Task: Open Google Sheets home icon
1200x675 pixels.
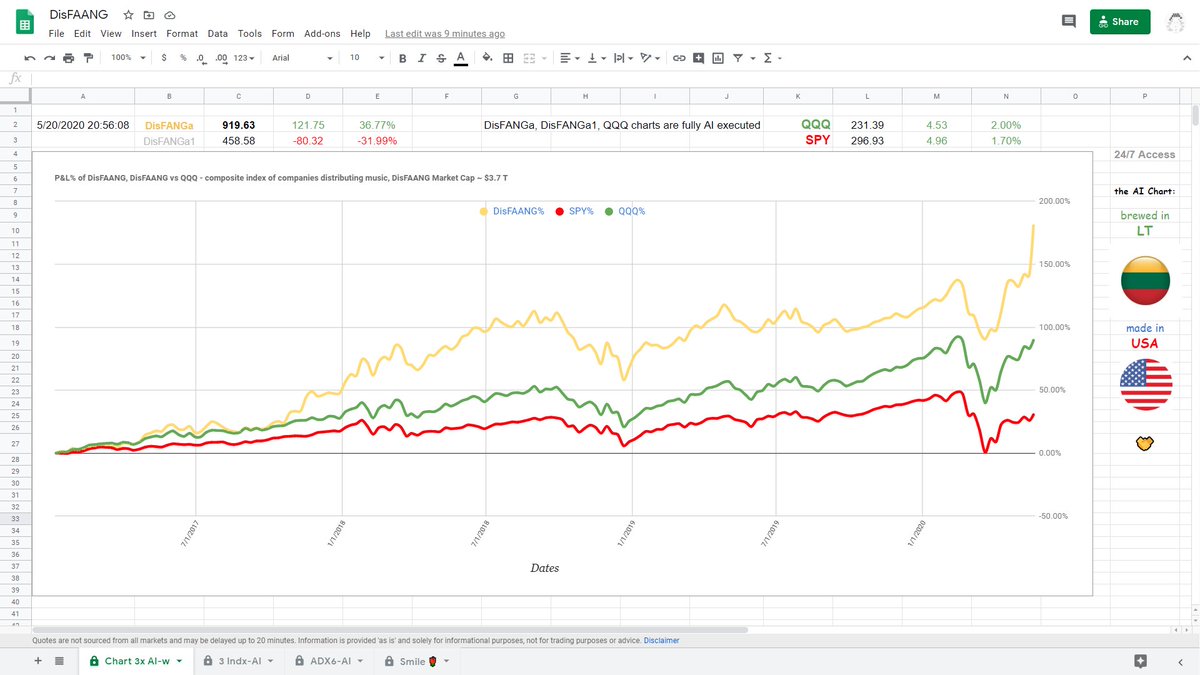Action: coord(25,22)
